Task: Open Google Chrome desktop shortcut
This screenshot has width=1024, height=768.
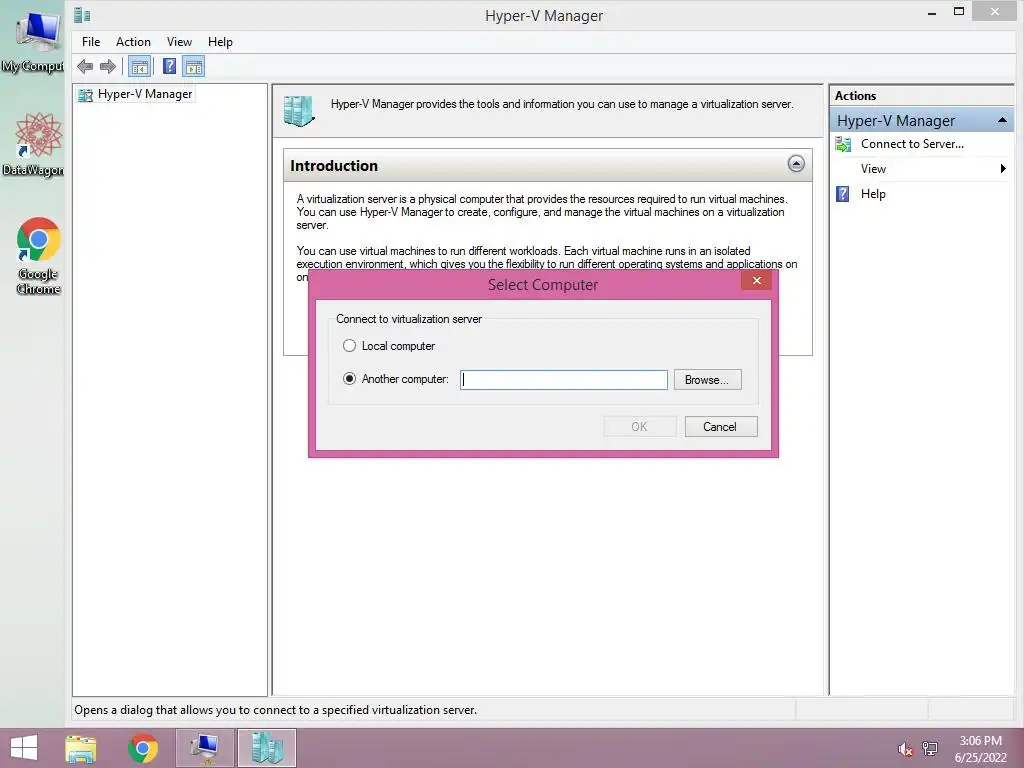Action: point(39,255)
